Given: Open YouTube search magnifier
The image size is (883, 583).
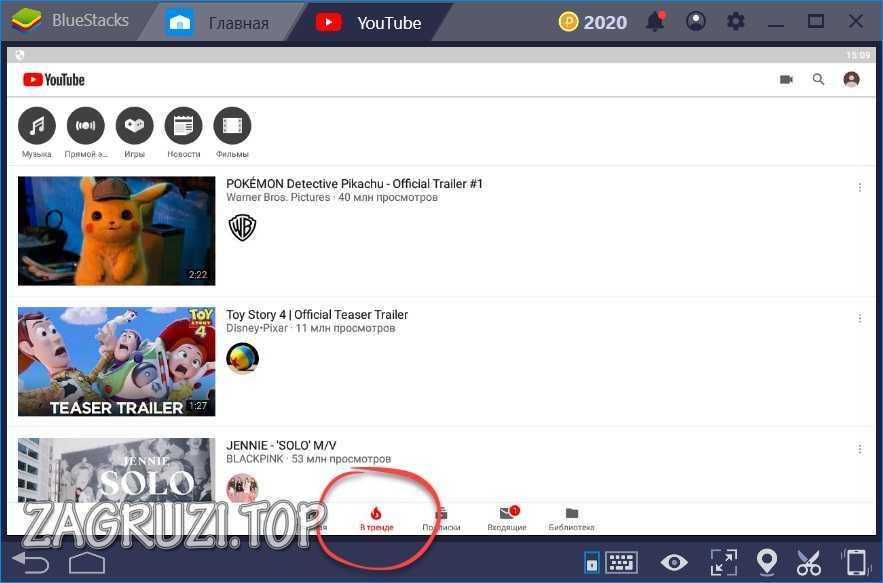Looking at the screenshot, I should tap(818, 79).
